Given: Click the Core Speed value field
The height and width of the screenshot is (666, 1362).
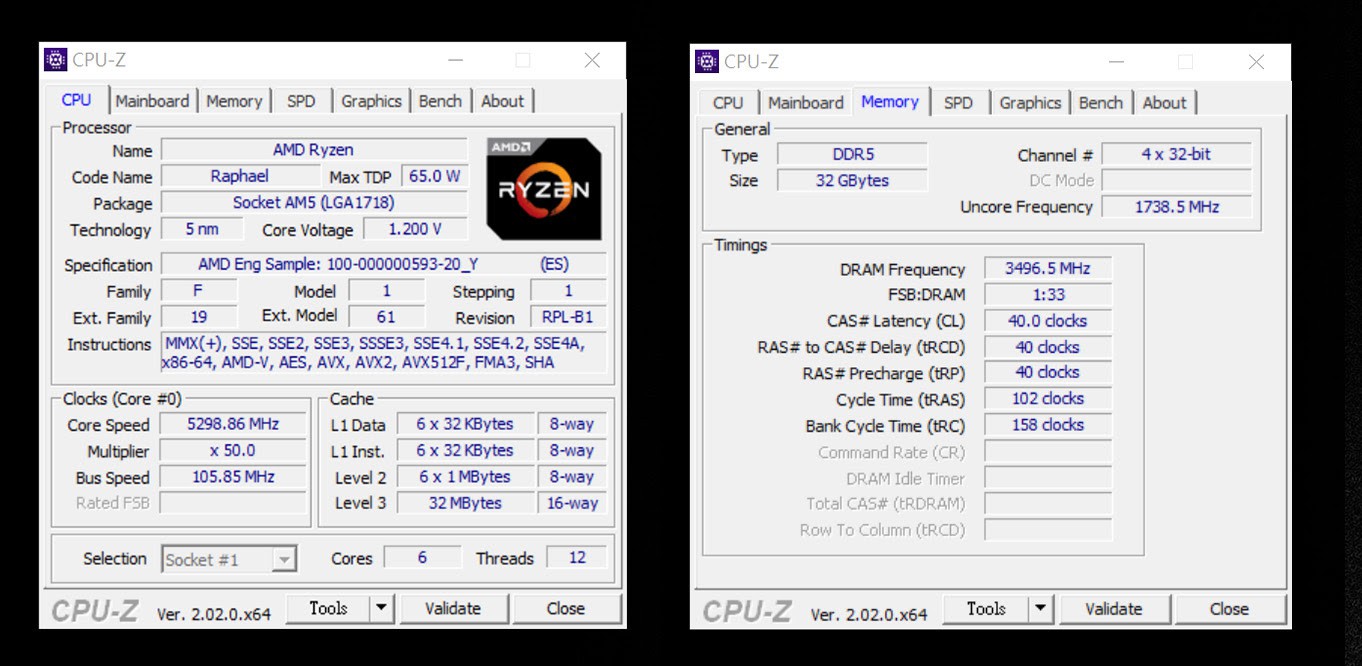Looking at the screenshot, I should click(x=233, y=424).
